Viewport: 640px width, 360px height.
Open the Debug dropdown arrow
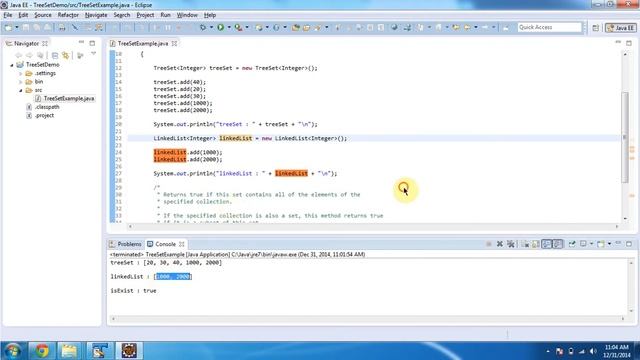click(x=211, y=27)
